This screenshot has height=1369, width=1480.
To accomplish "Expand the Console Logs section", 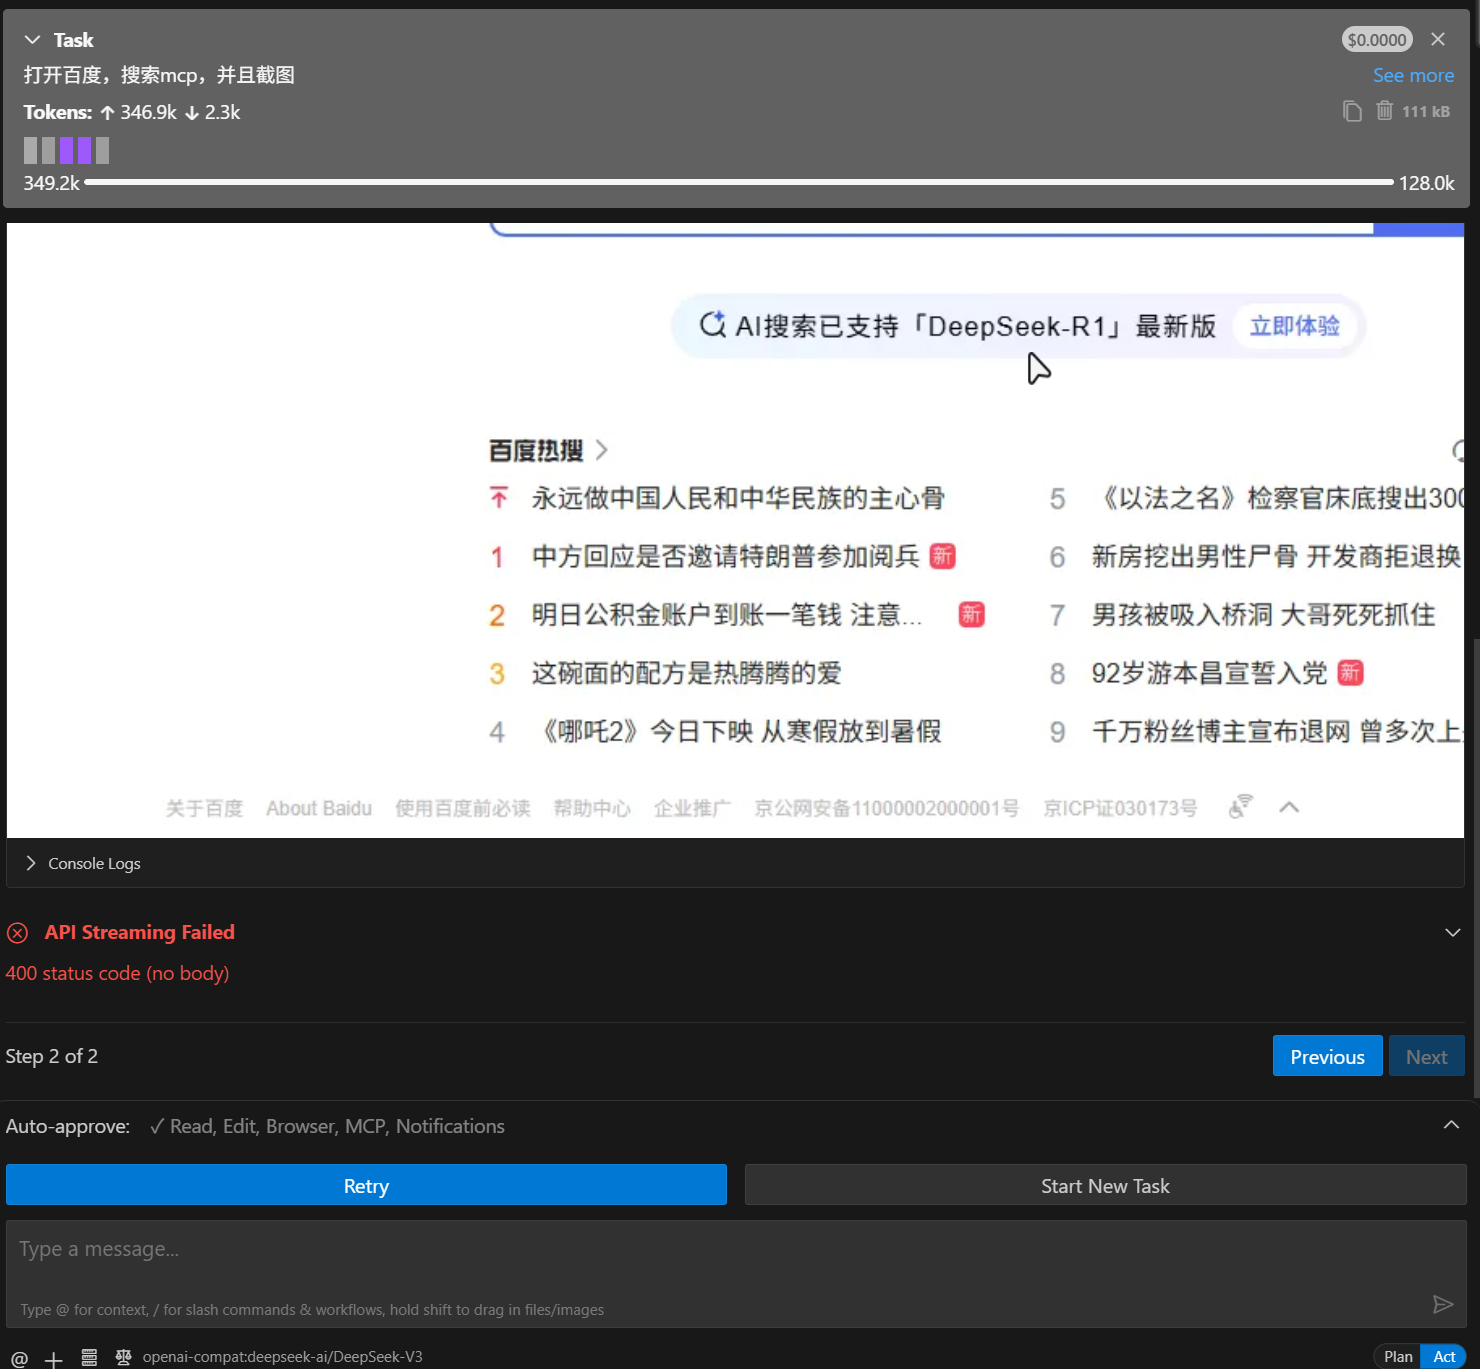I will coord(31,863).
